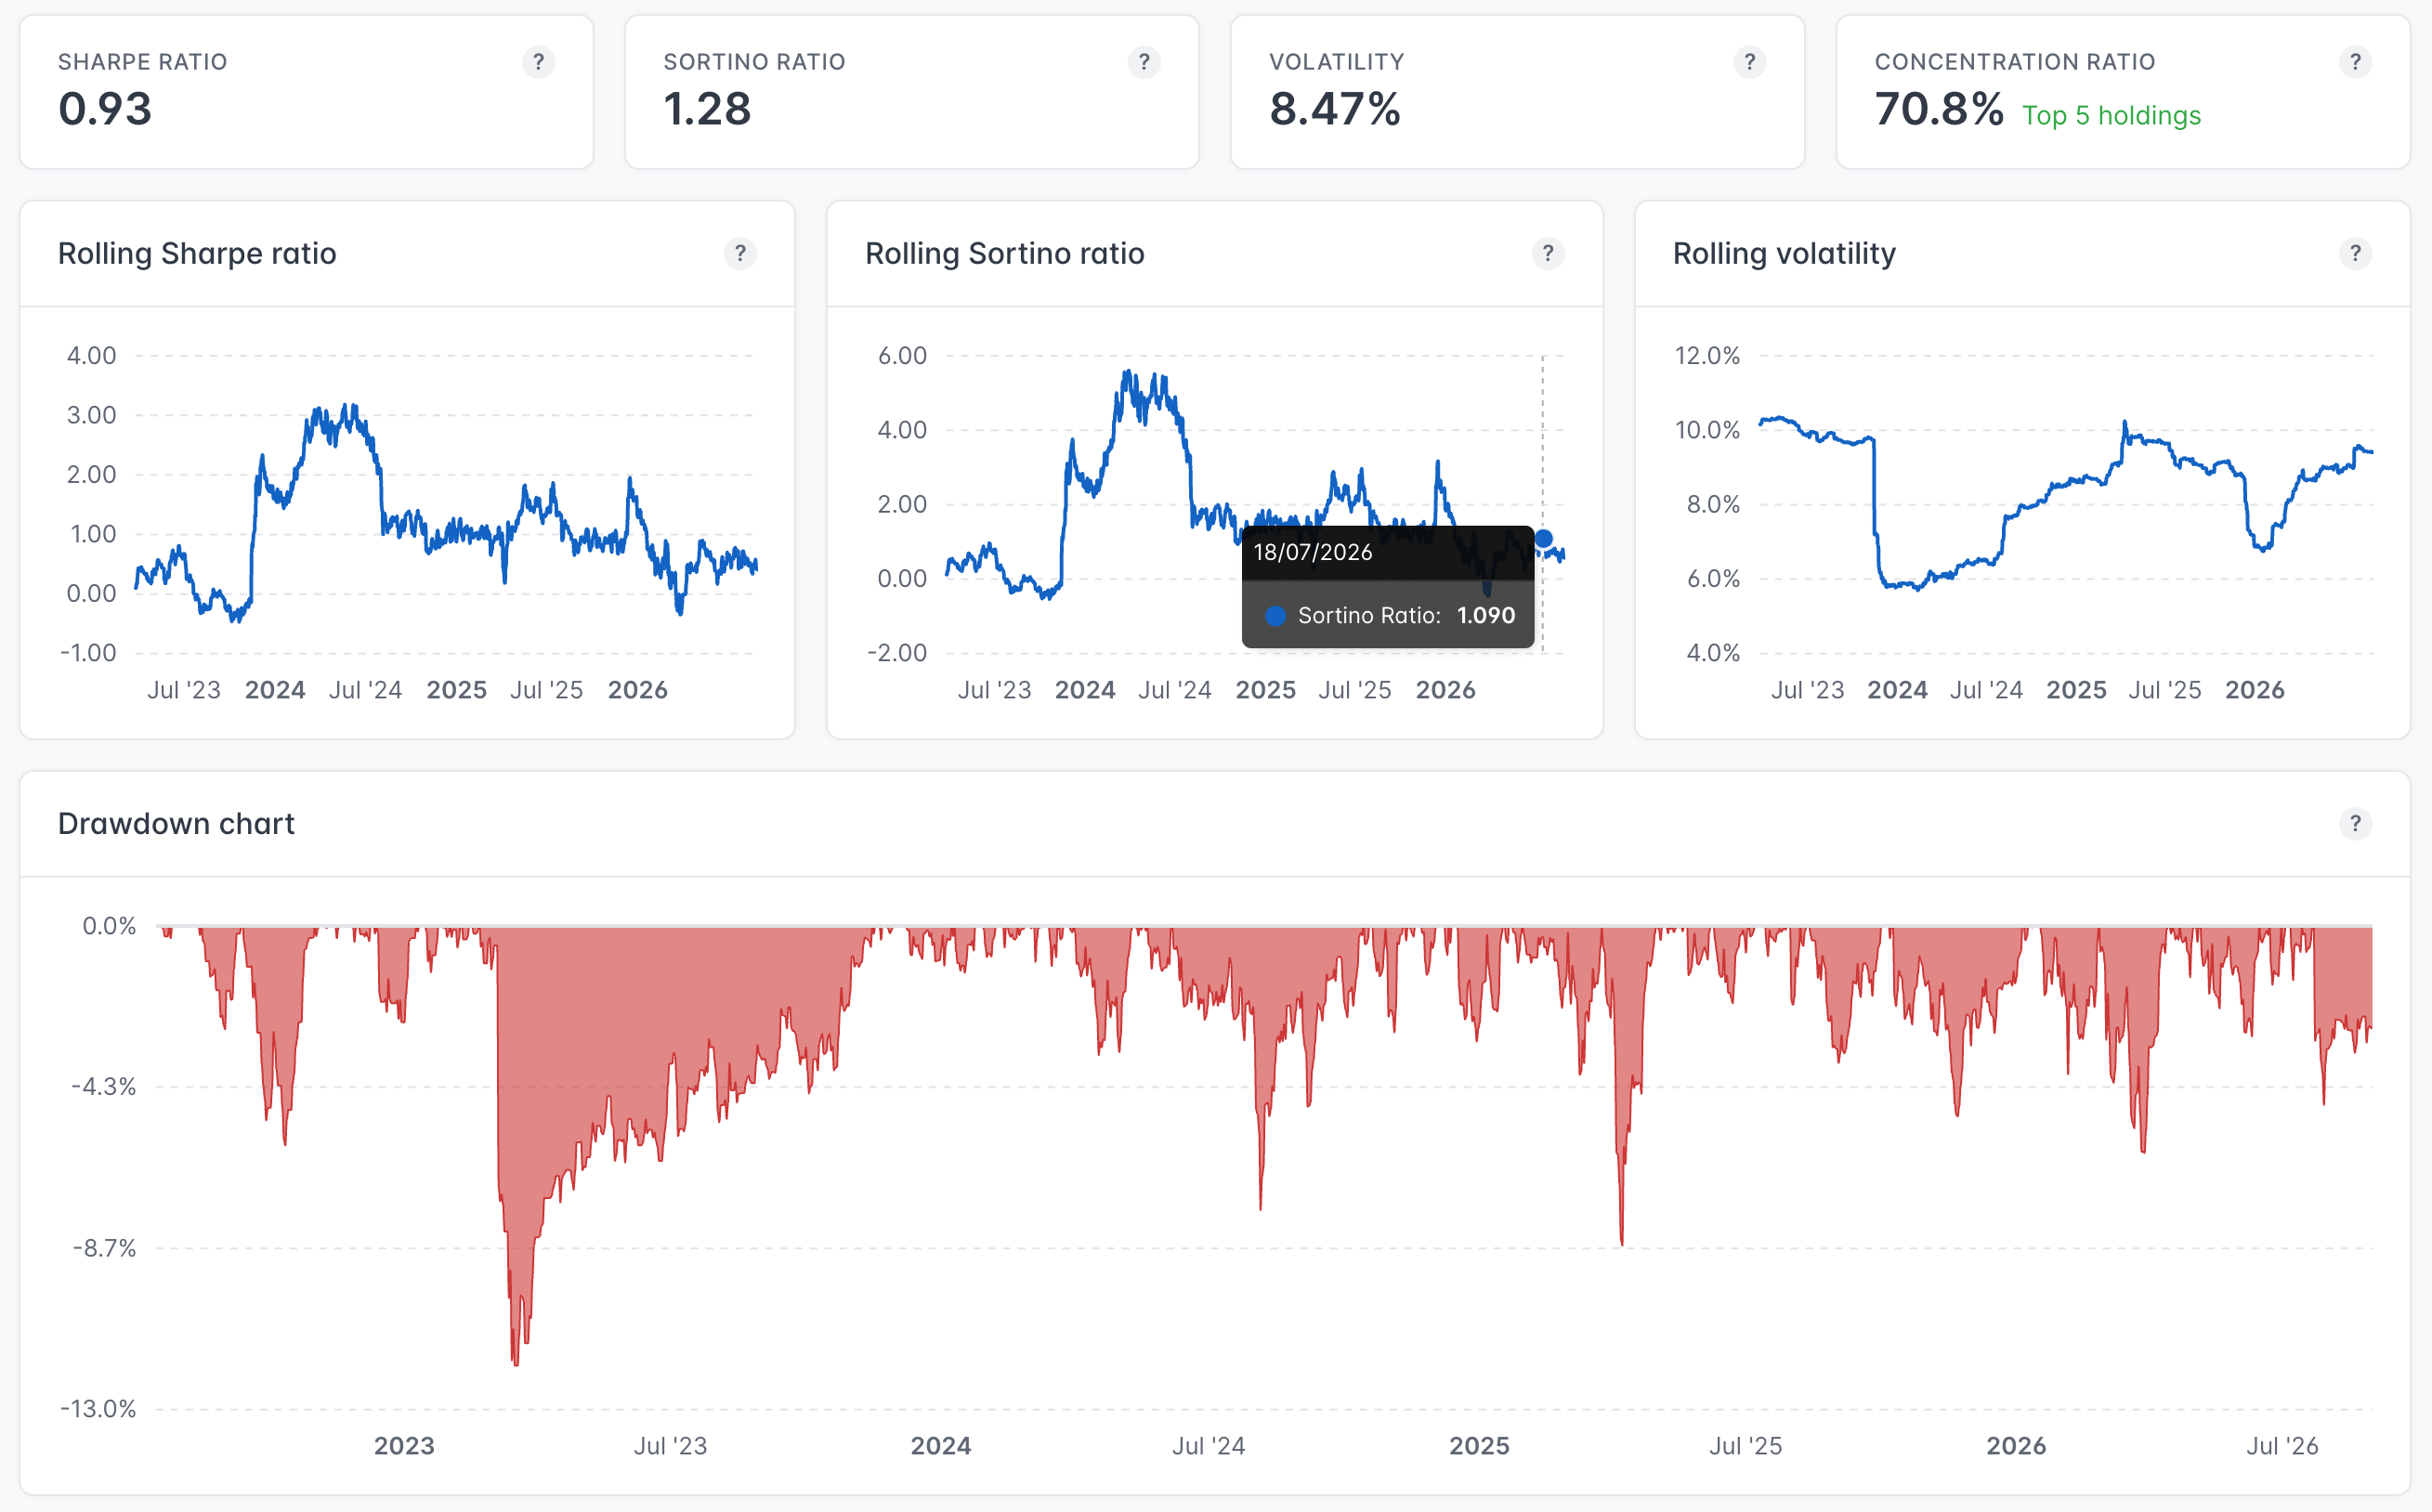Click the tooltip date 18/07/2026
Screen dimensions: 2432x1512
coord(1313,552)
